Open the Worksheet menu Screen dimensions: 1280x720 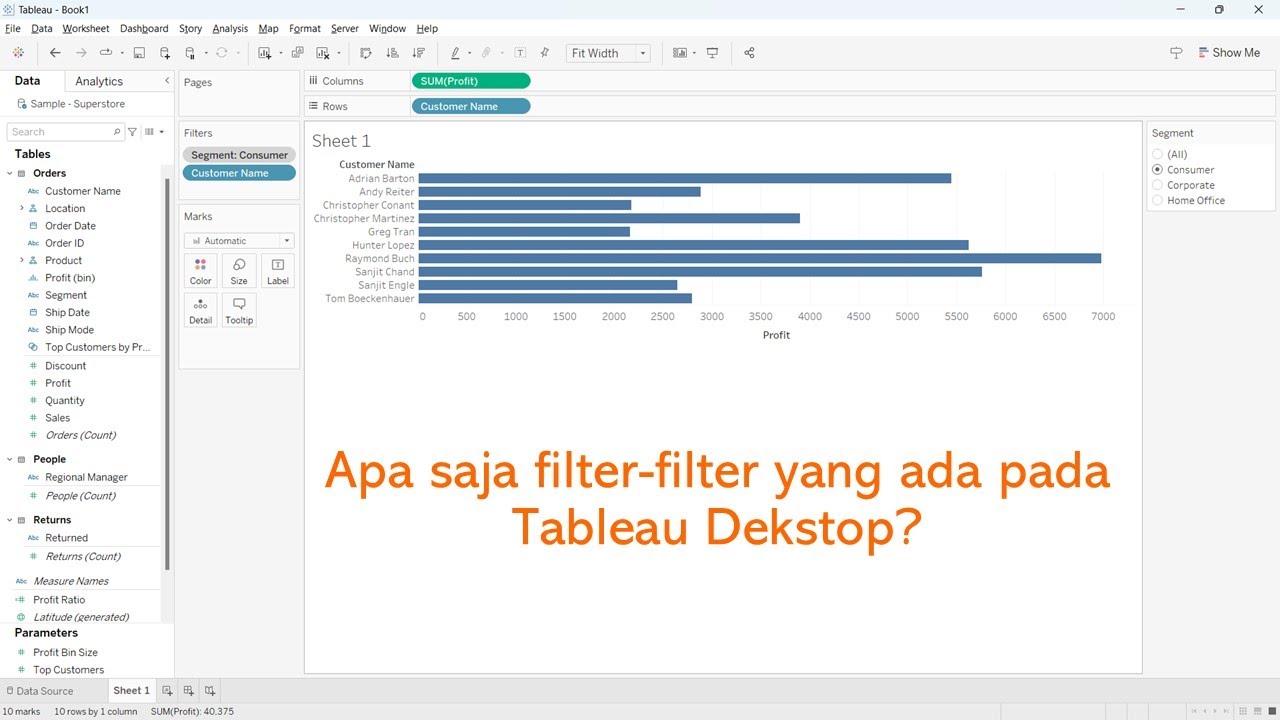[x=86, y=29]
